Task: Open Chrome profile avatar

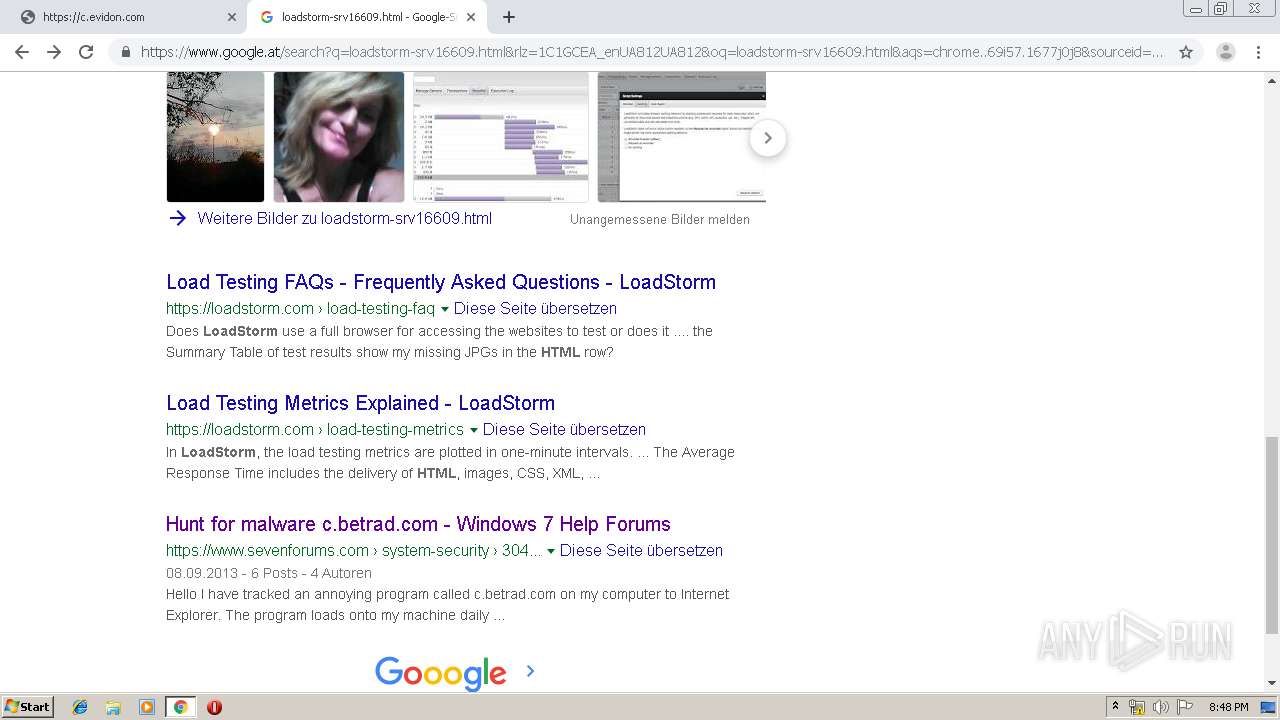Action: click(1225, 52)
